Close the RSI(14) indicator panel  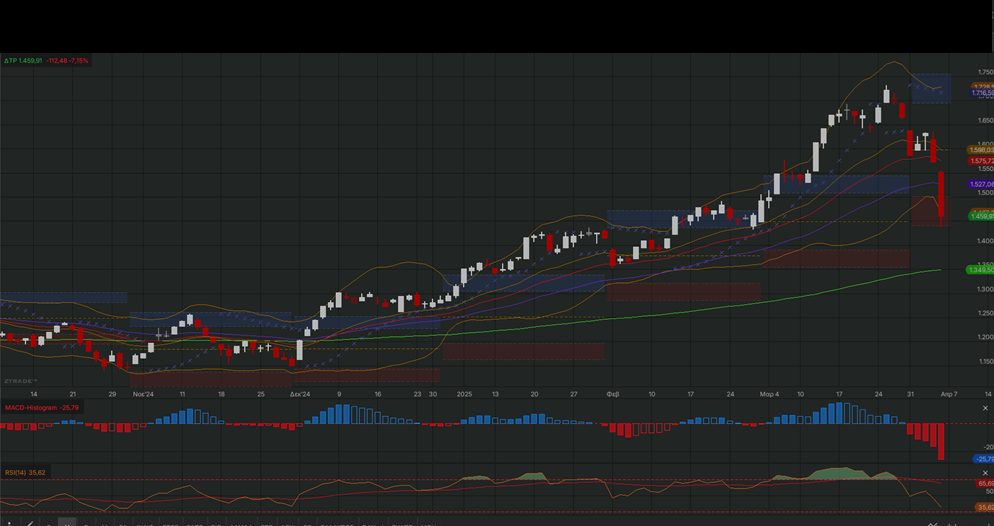(985, 473)
